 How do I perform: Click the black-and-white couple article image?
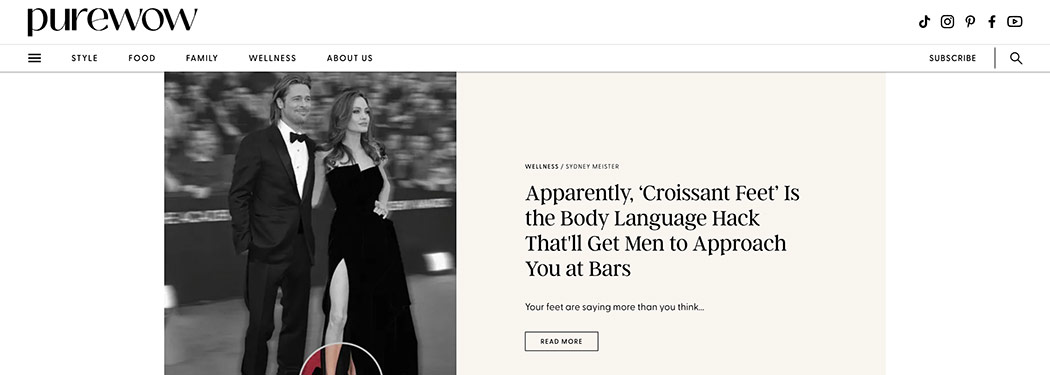310,224
